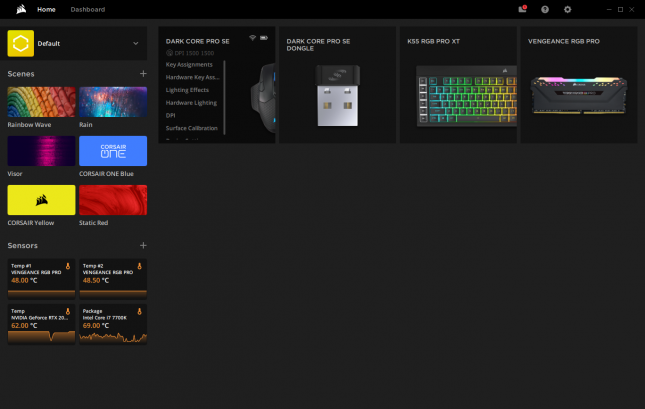Open the settings gear icon

[x=567, y=9]
